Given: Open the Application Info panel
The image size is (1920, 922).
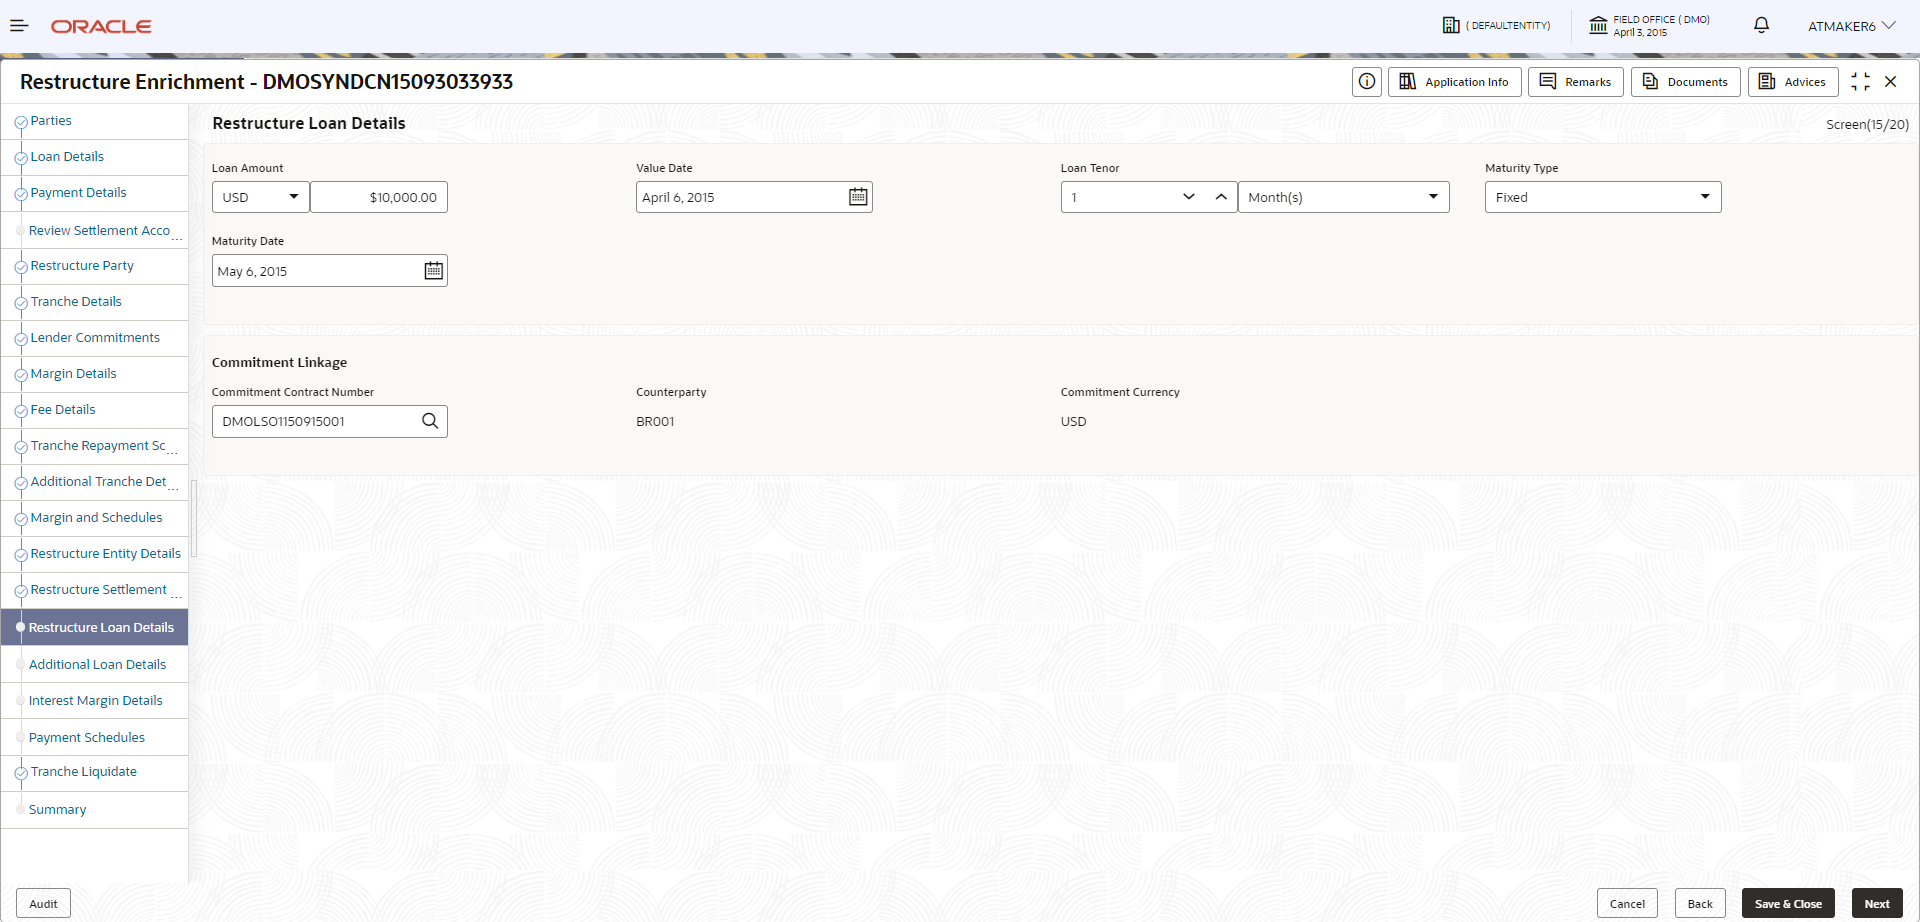Looking at the screenshot, I should point(1455,82).
